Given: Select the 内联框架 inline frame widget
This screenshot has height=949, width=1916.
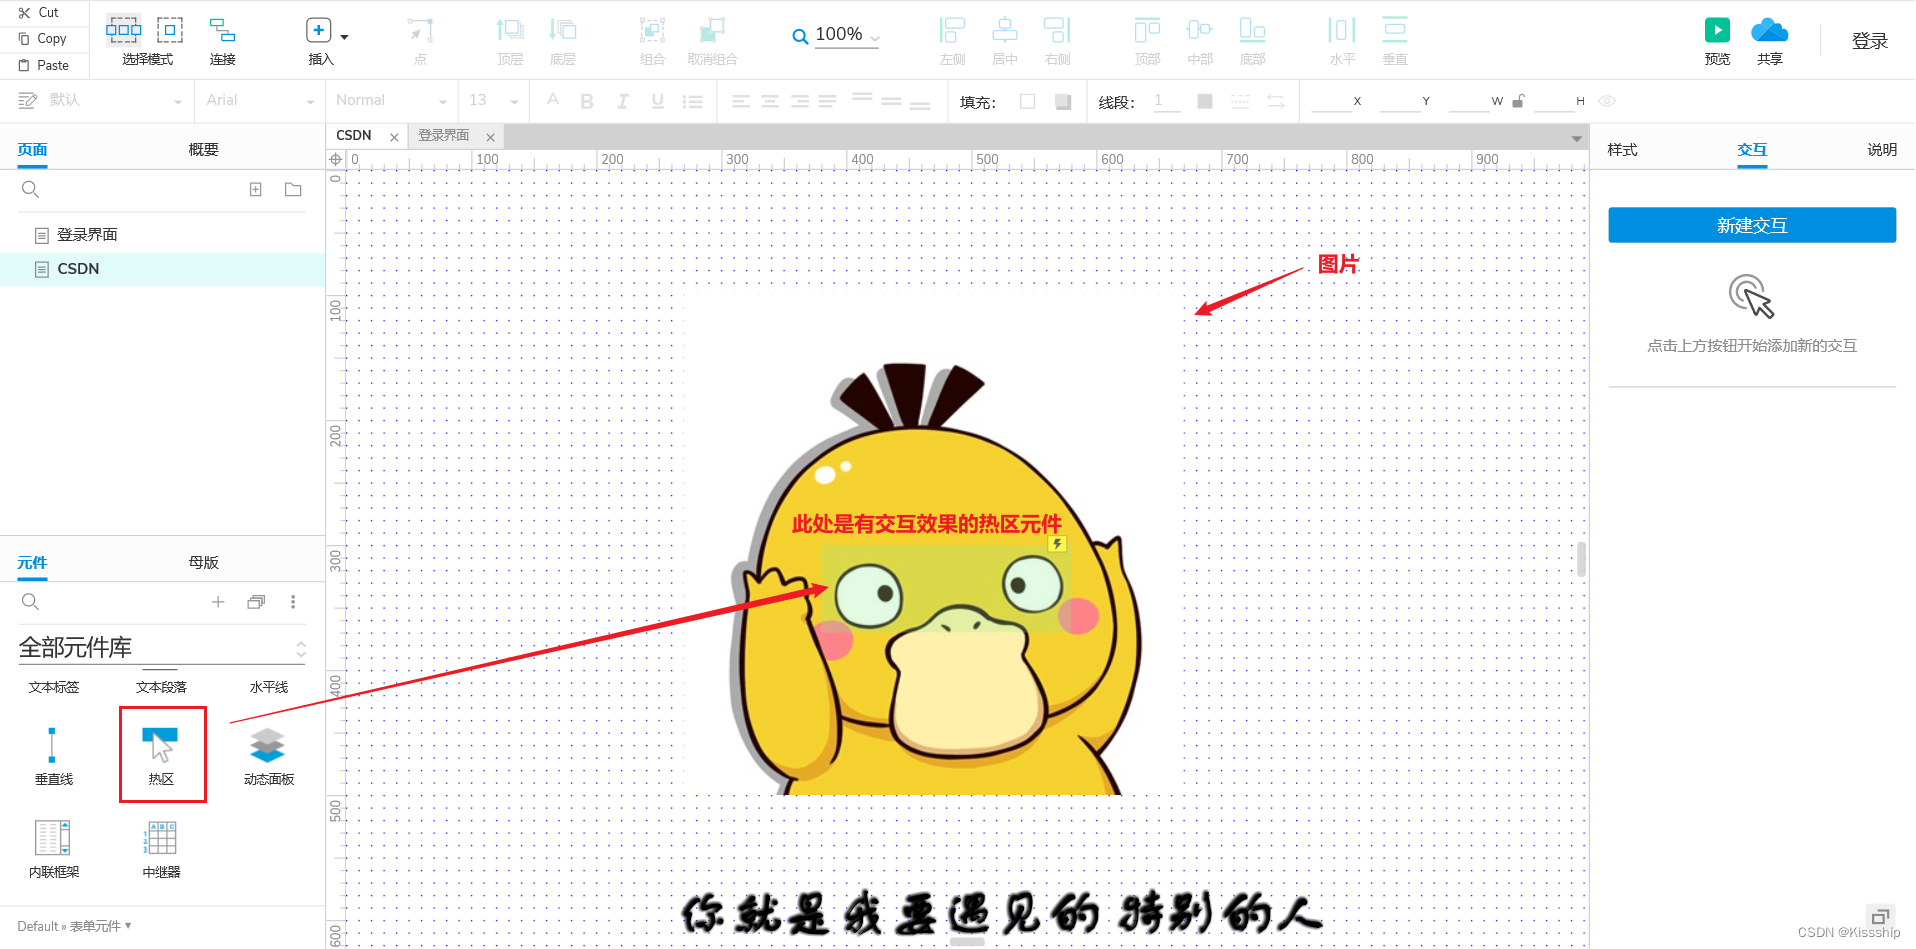Looking at the screenshot, I should 54,849.
